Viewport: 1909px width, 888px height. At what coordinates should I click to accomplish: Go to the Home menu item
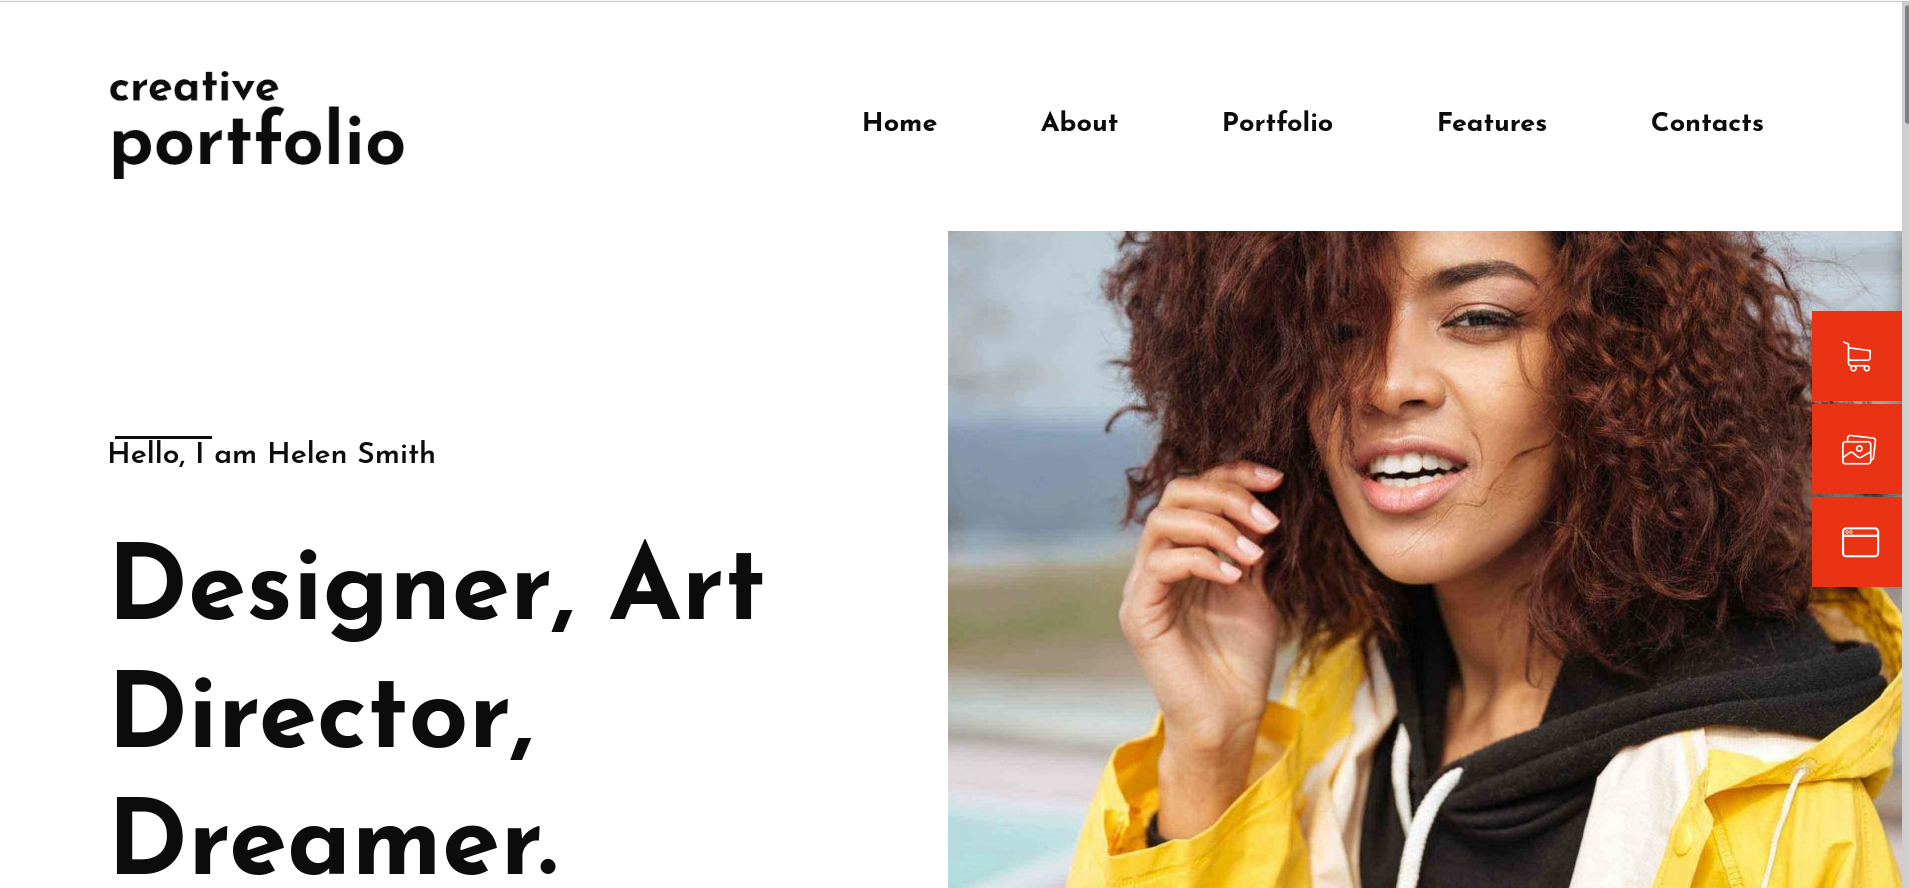click(899, 123)
